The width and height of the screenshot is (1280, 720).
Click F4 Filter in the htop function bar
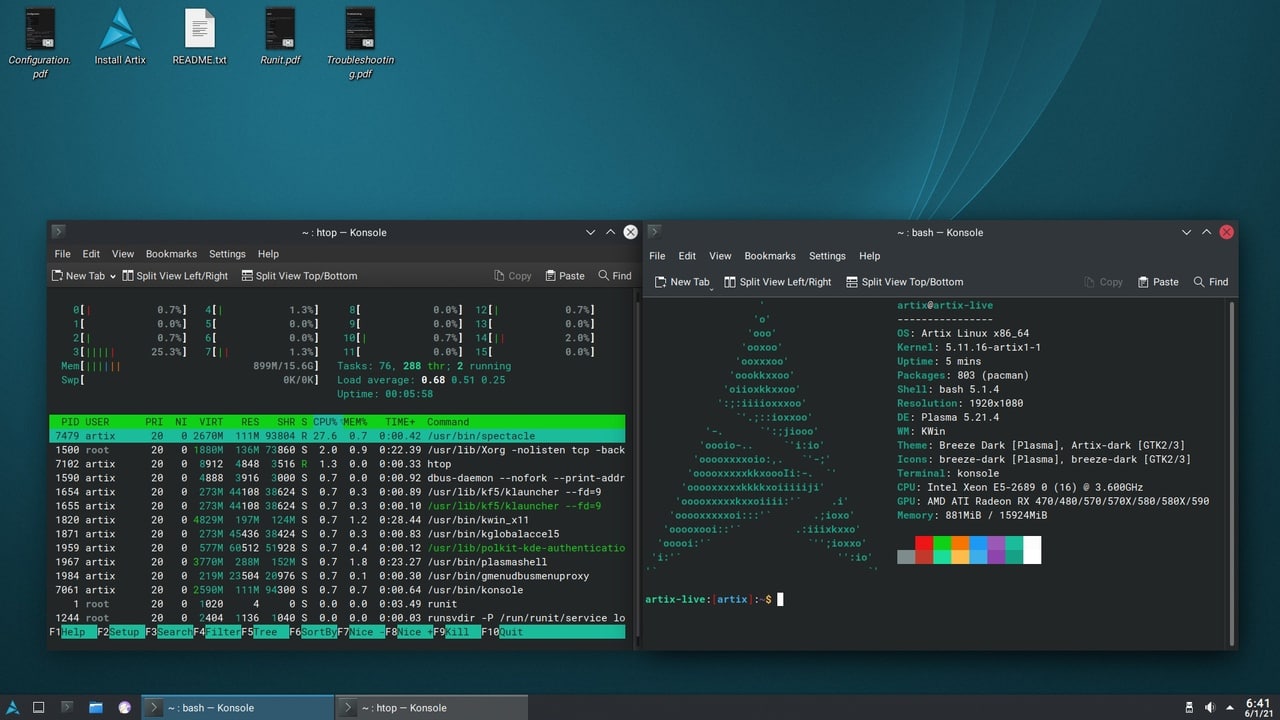click(216, 632)
